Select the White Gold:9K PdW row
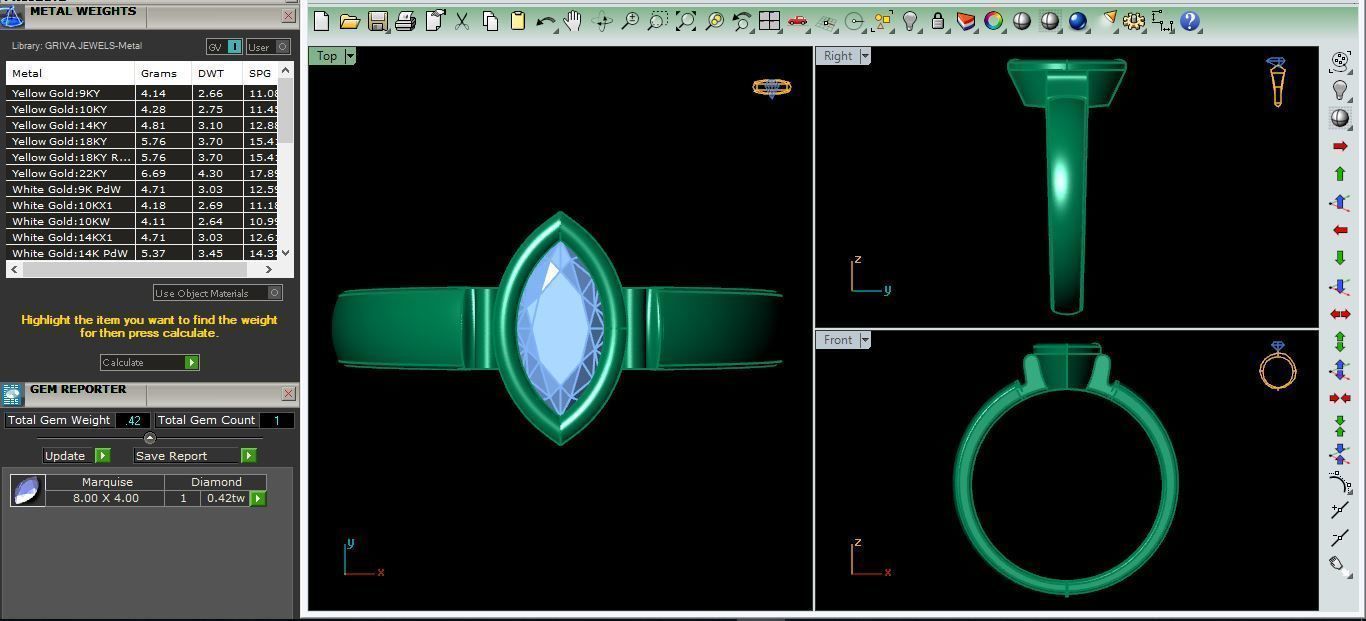The height and width of the screenshot is (621, 1366). click(142, 189)
